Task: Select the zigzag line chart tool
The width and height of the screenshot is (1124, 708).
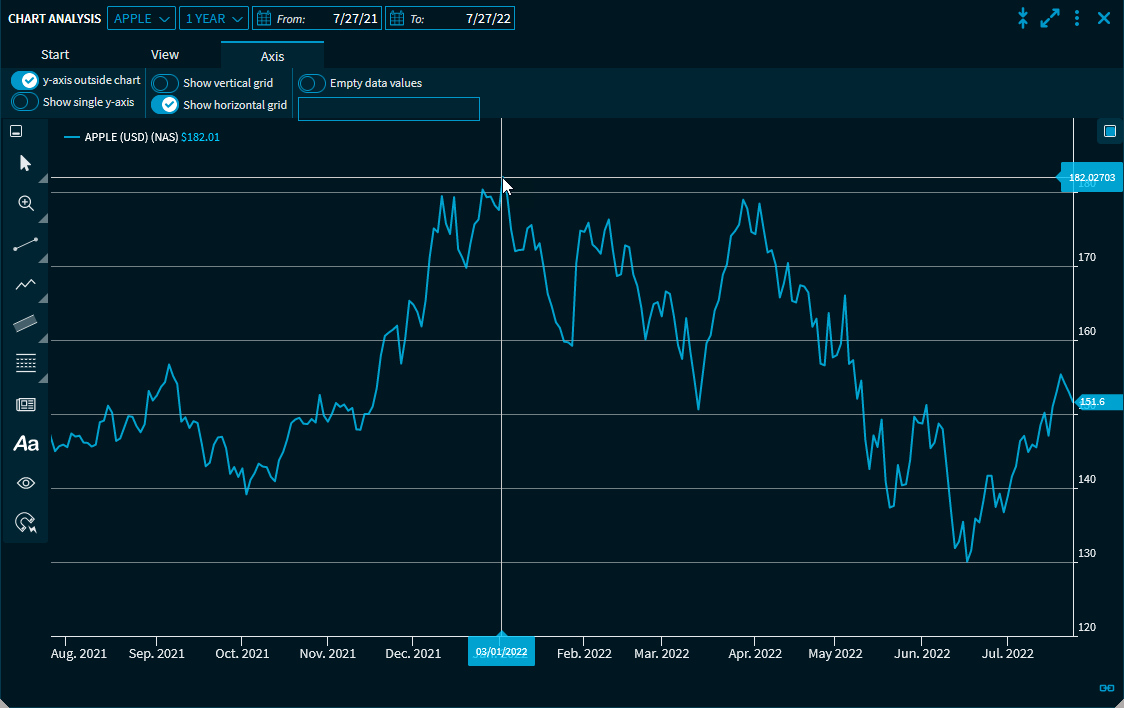Action: point(26,284)
